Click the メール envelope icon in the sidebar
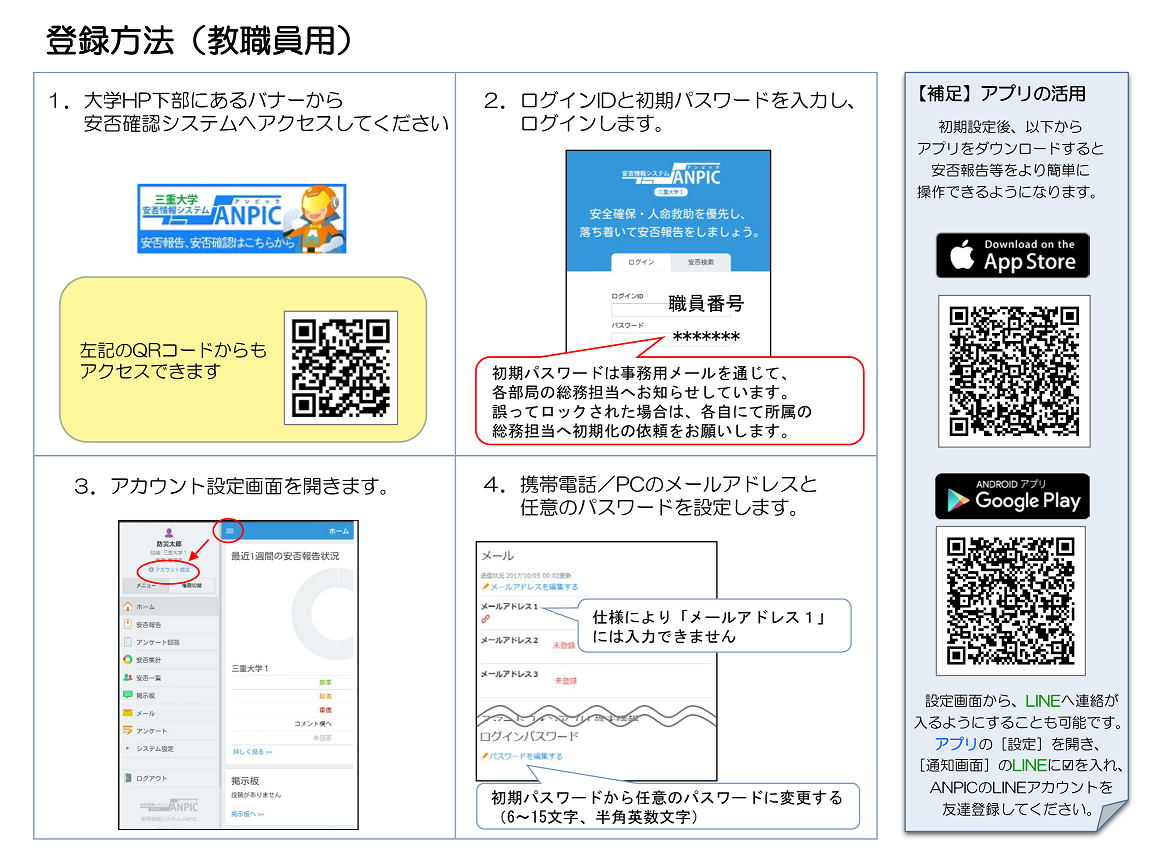This screenshot has width=1155, height=866. pos(127,713)
